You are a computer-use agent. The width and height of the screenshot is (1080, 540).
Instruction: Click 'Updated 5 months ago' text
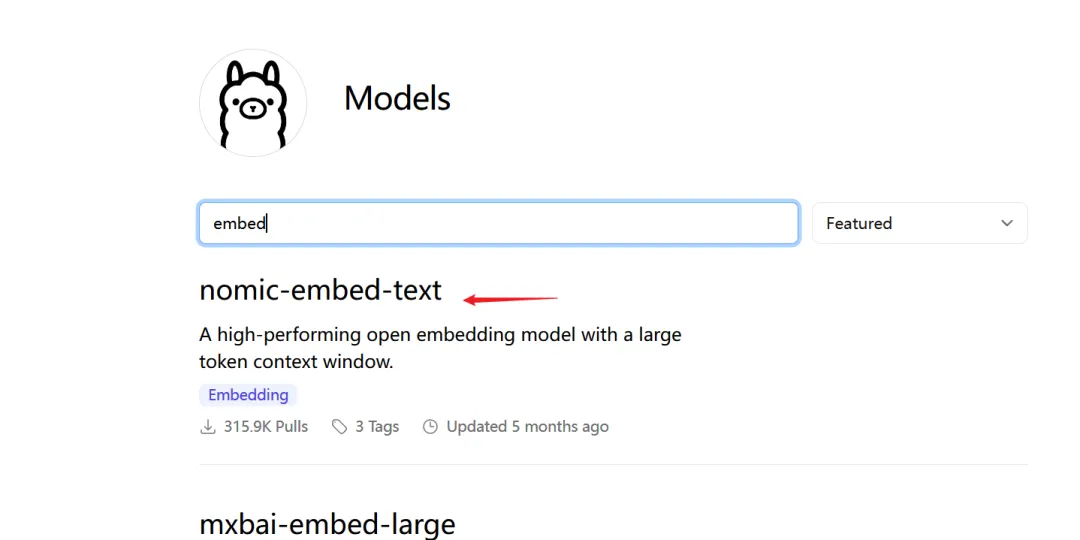[x=527, y=427]
